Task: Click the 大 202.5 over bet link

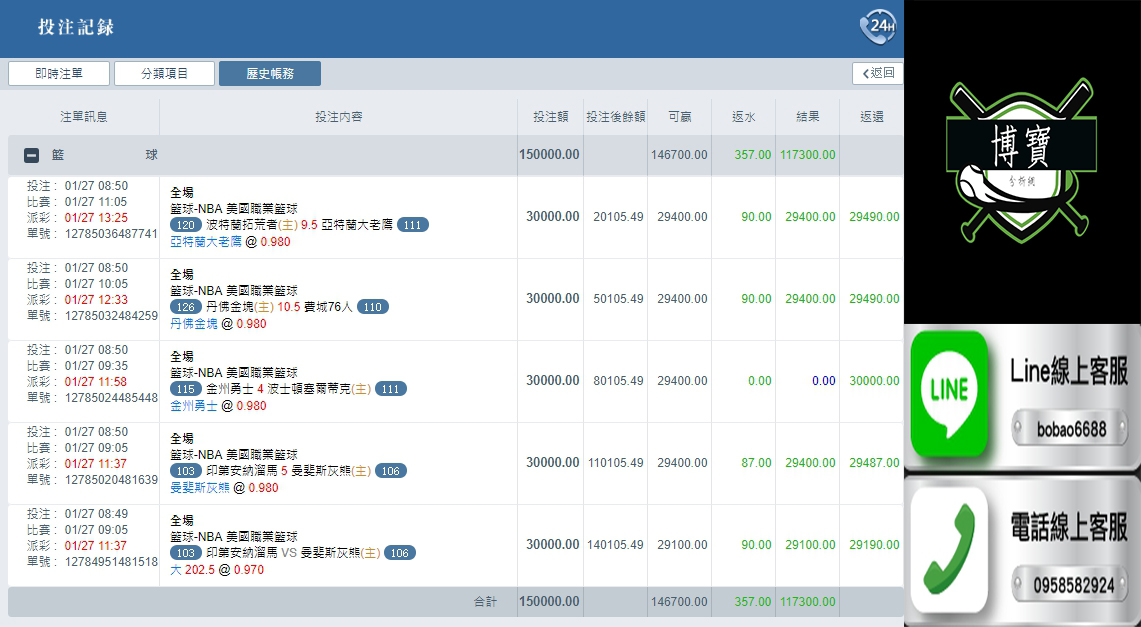Action: (193, 570)
